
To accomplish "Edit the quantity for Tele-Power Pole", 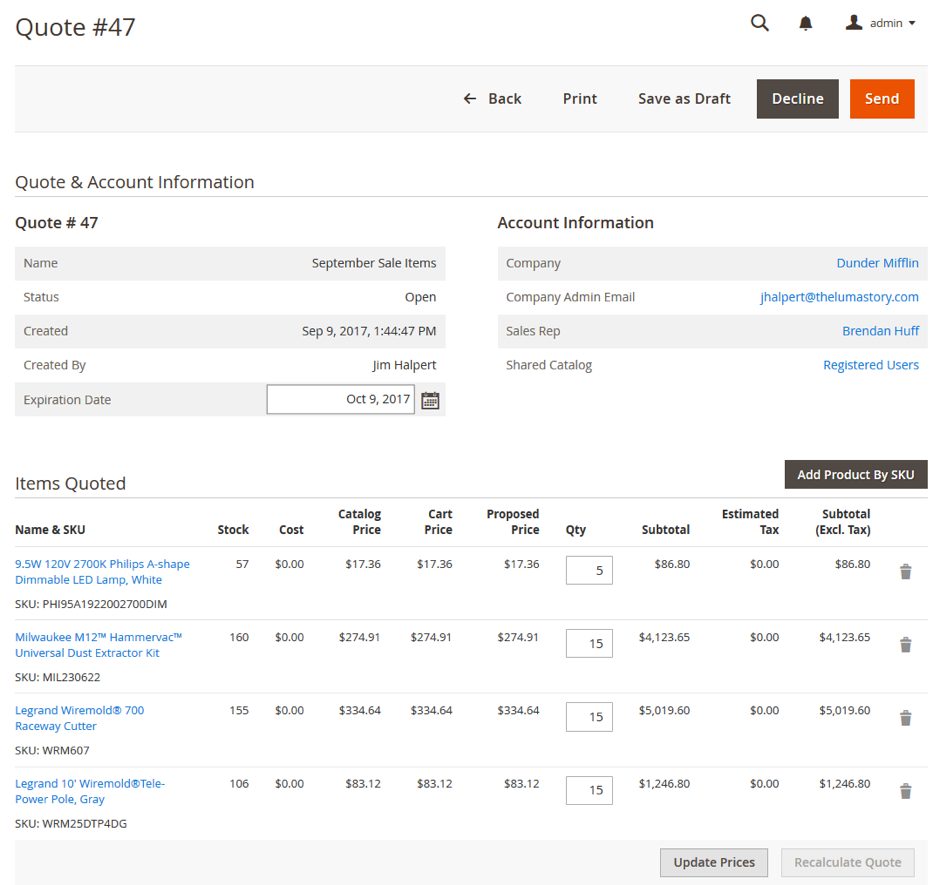I will [589, 790].
